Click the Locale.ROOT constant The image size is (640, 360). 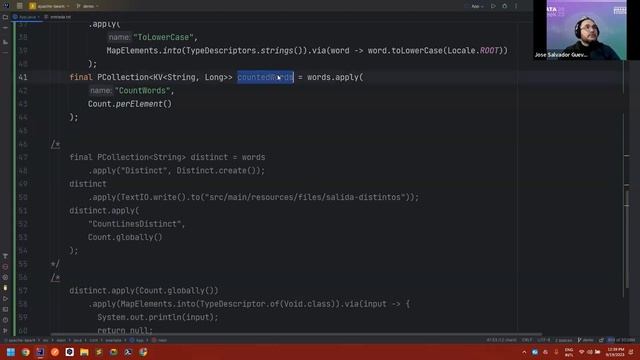[x=473, y=51]
